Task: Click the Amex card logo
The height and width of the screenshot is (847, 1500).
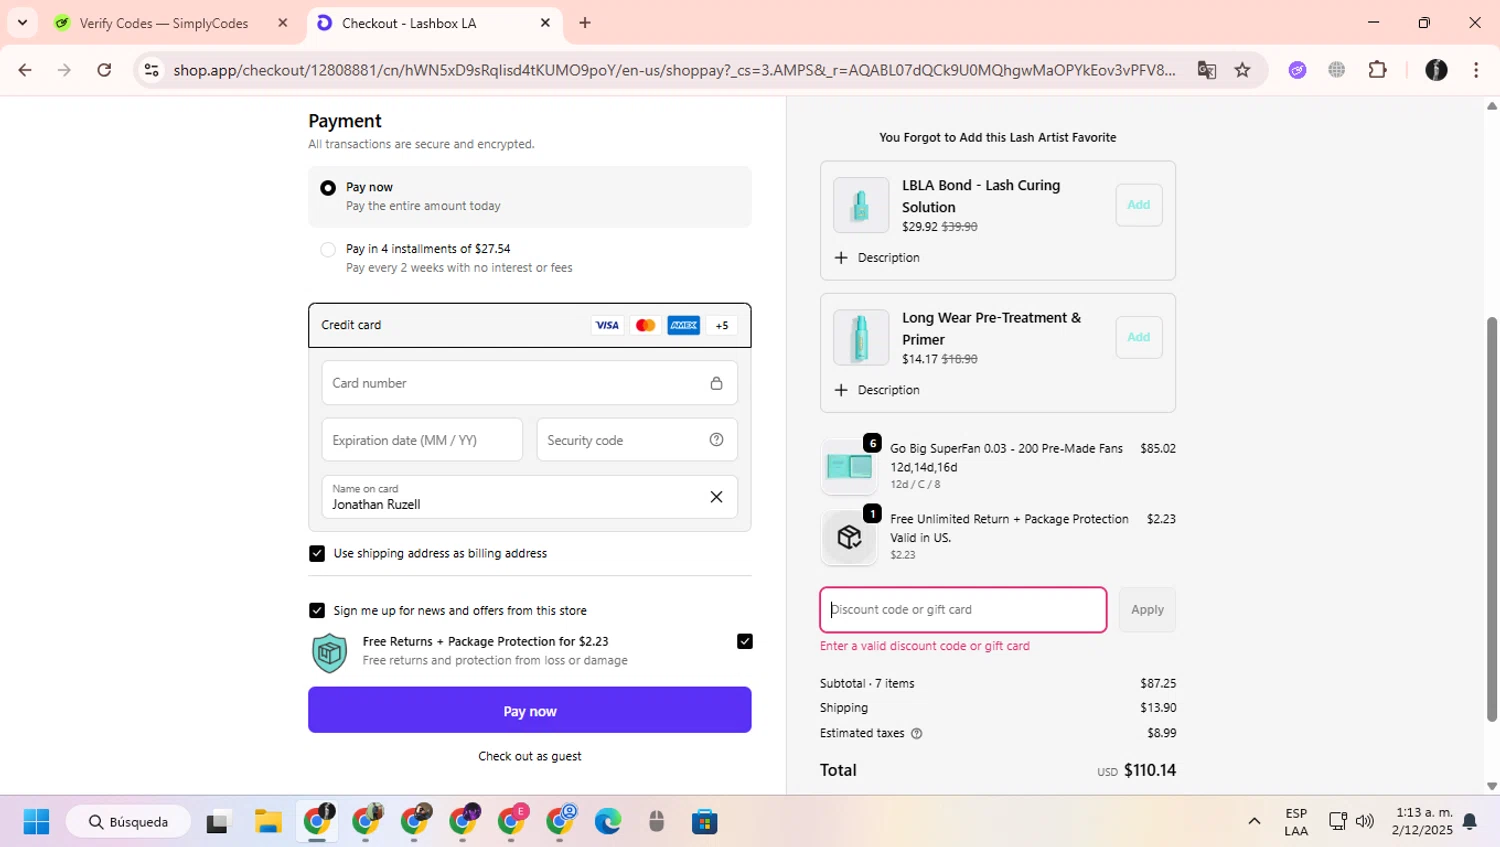Action: pyautogui.click(x=683, y=325)
